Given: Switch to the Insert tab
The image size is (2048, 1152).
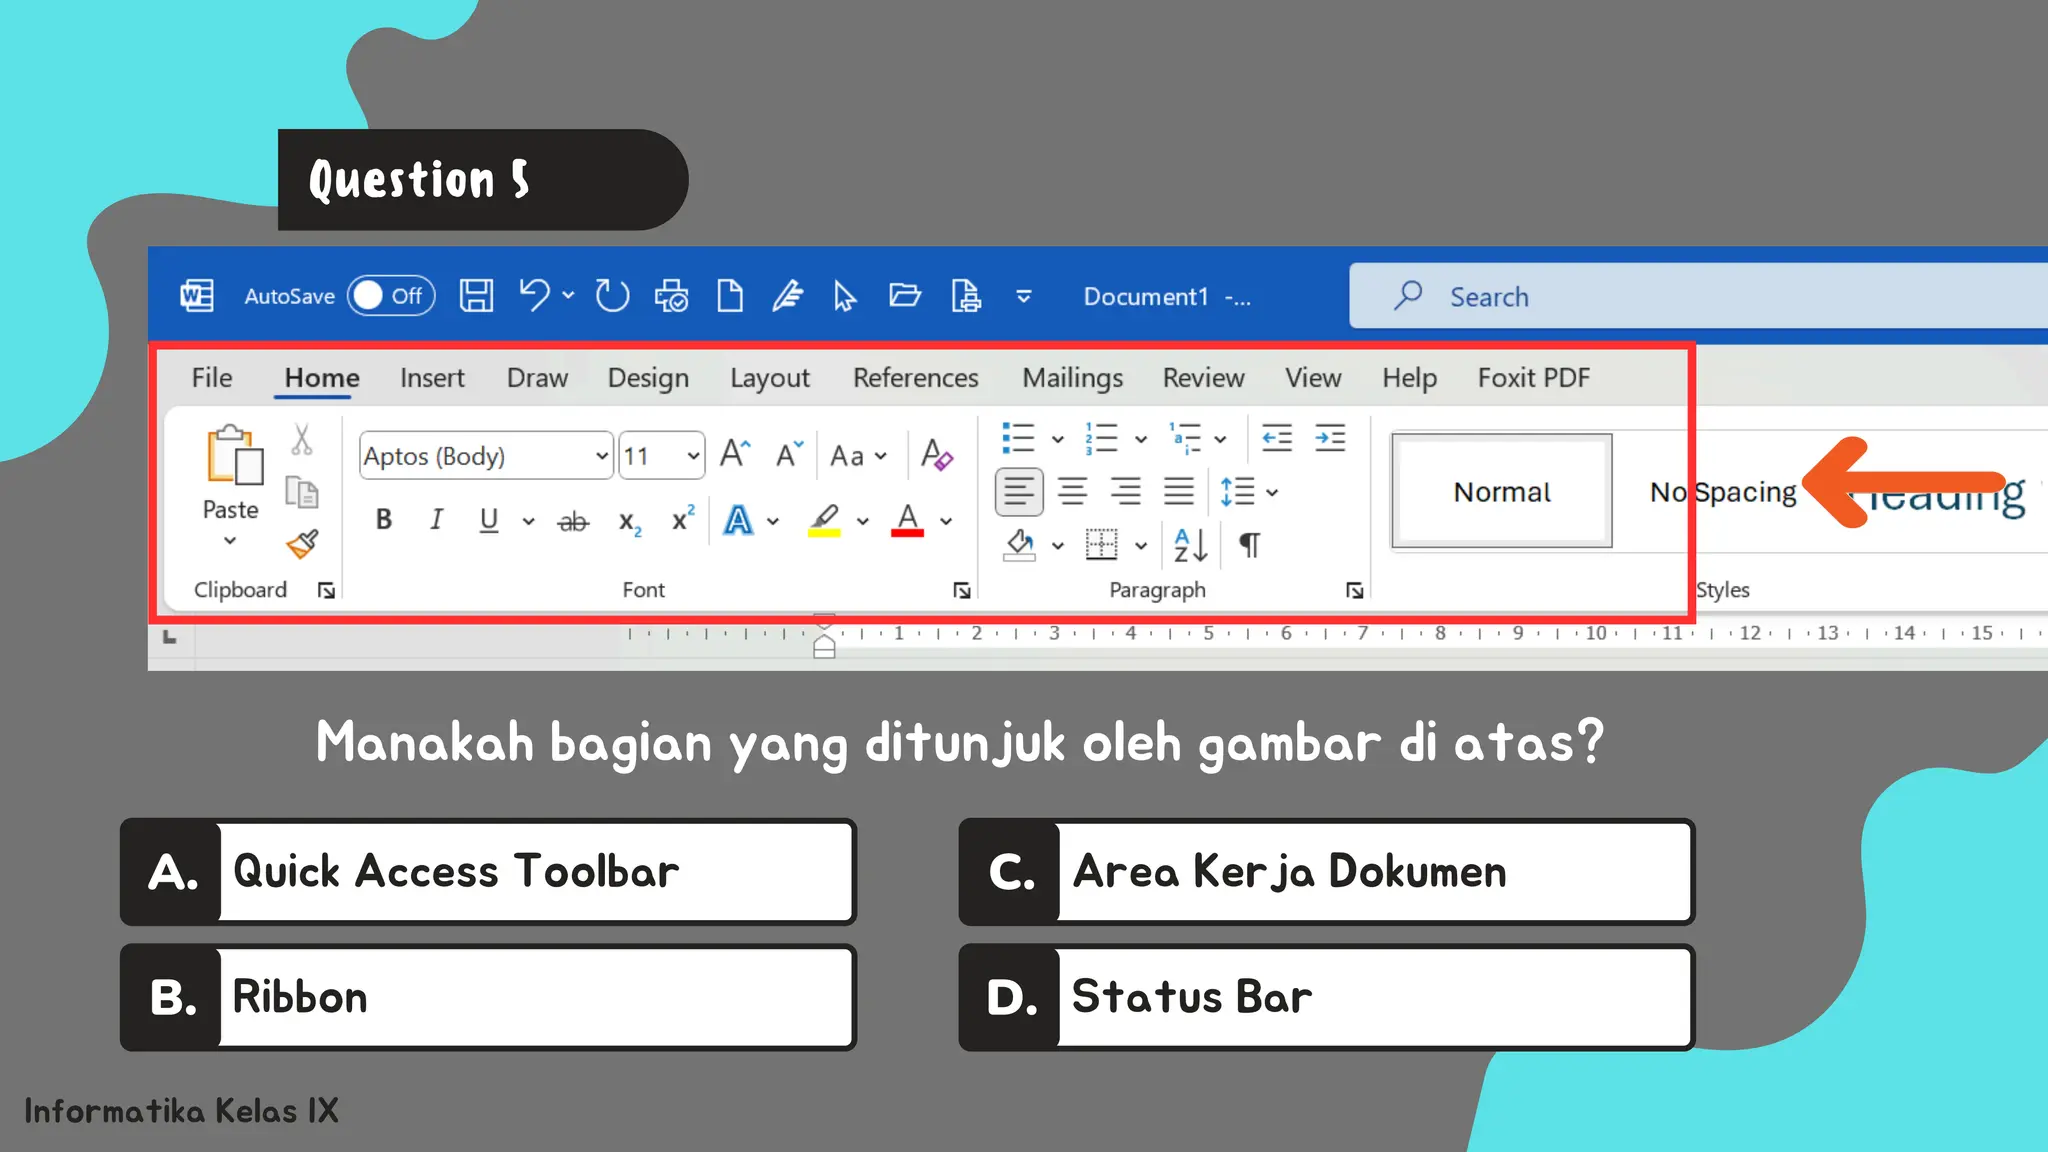Looking at the screenshot, I should click(432, 378).
